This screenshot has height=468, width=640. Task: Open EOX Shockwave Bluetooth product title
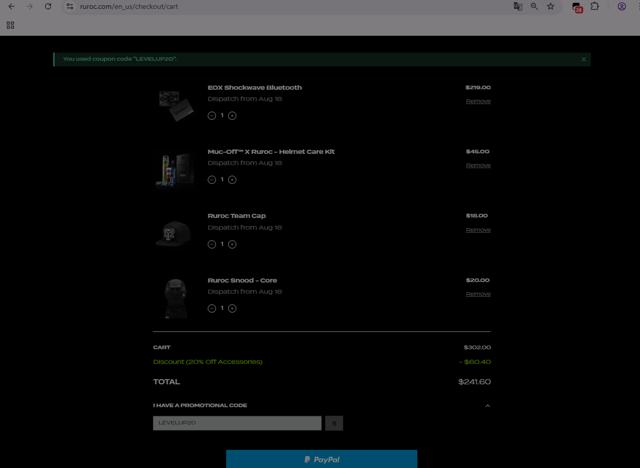[x=255, y=88]
